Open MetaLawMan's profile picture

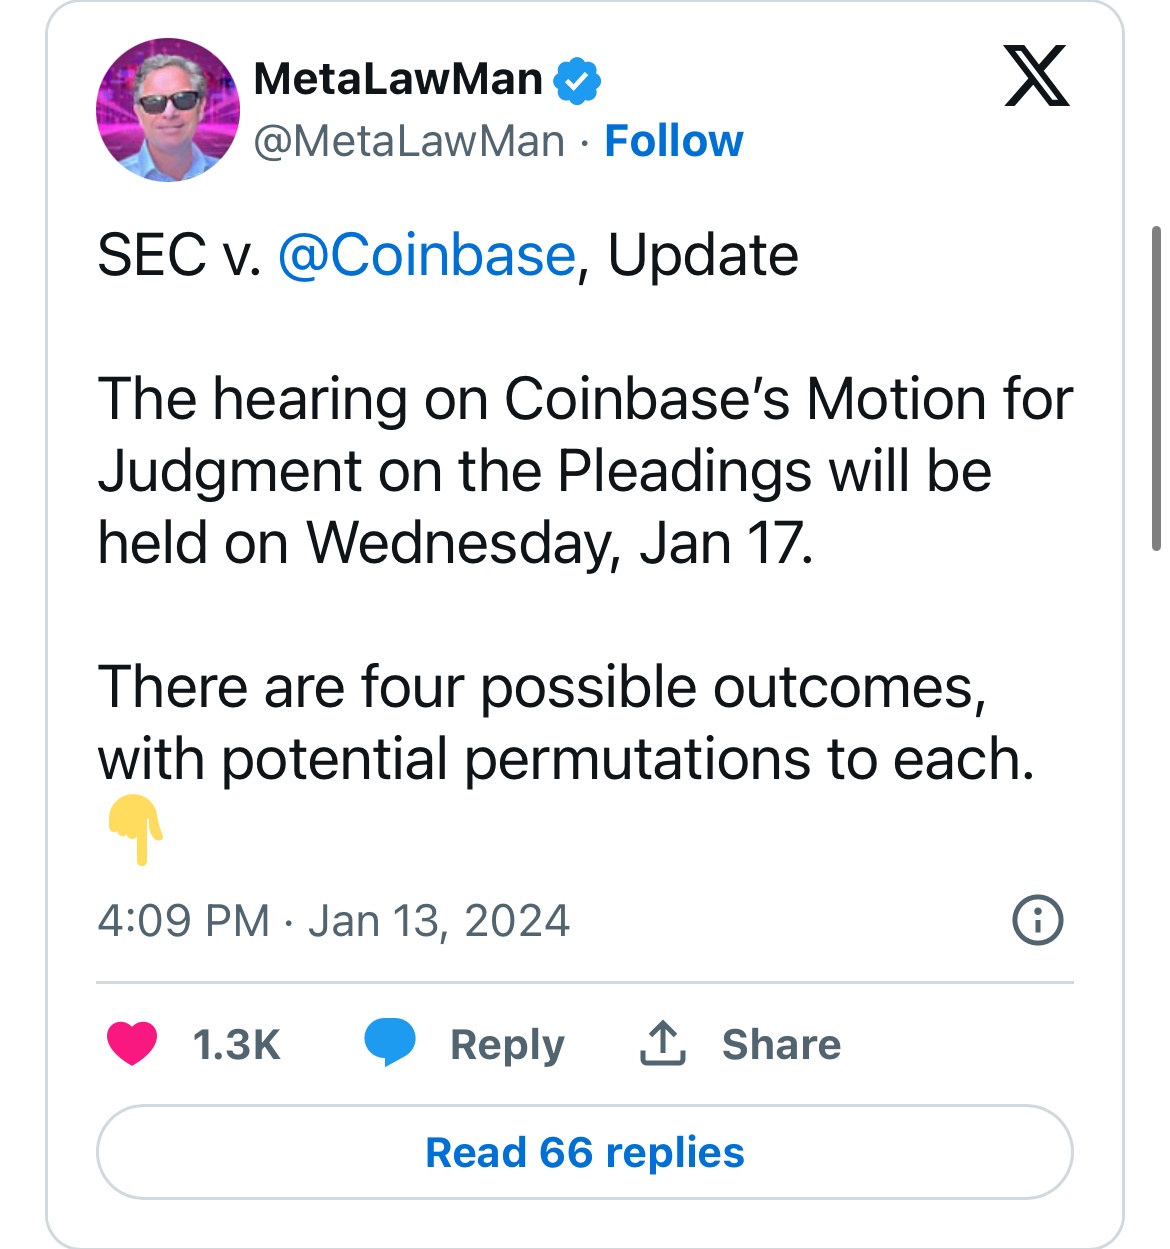(168, 110)
